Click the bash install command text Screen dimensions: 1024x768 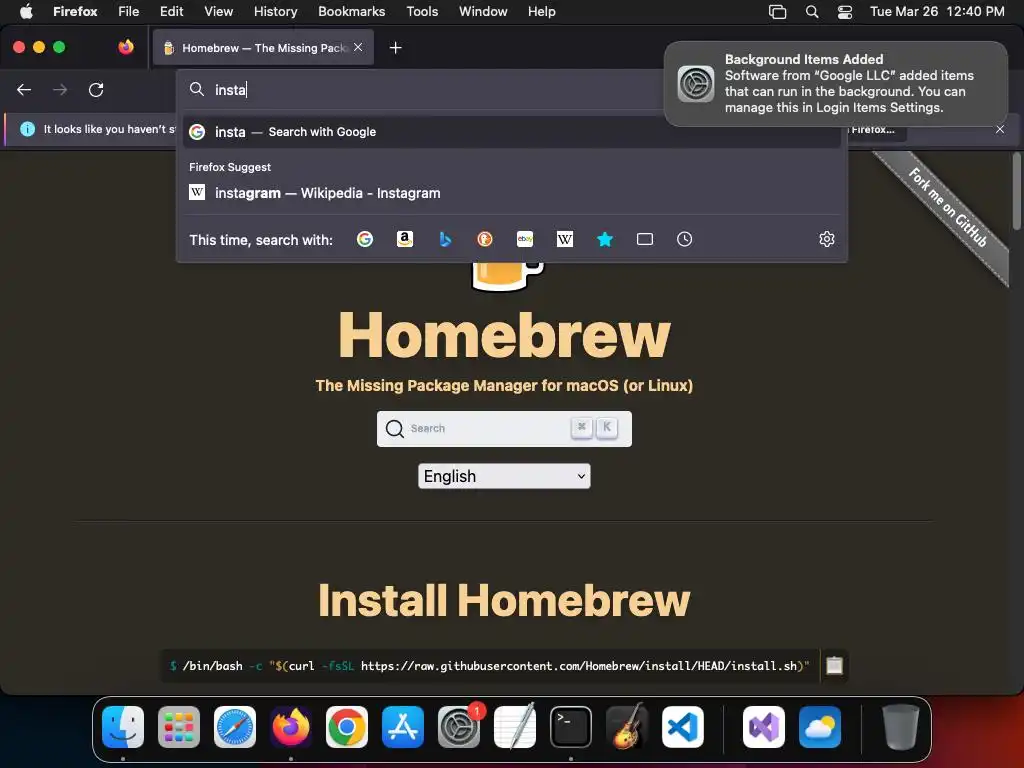(x=490, y=666)
